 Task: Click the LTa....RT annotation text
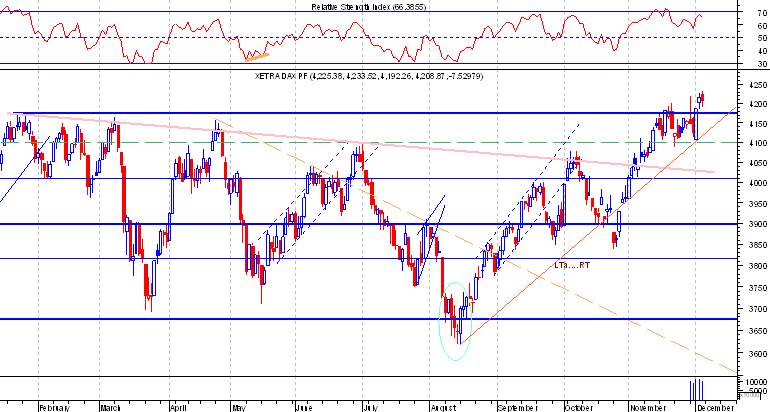coord(572,266)
